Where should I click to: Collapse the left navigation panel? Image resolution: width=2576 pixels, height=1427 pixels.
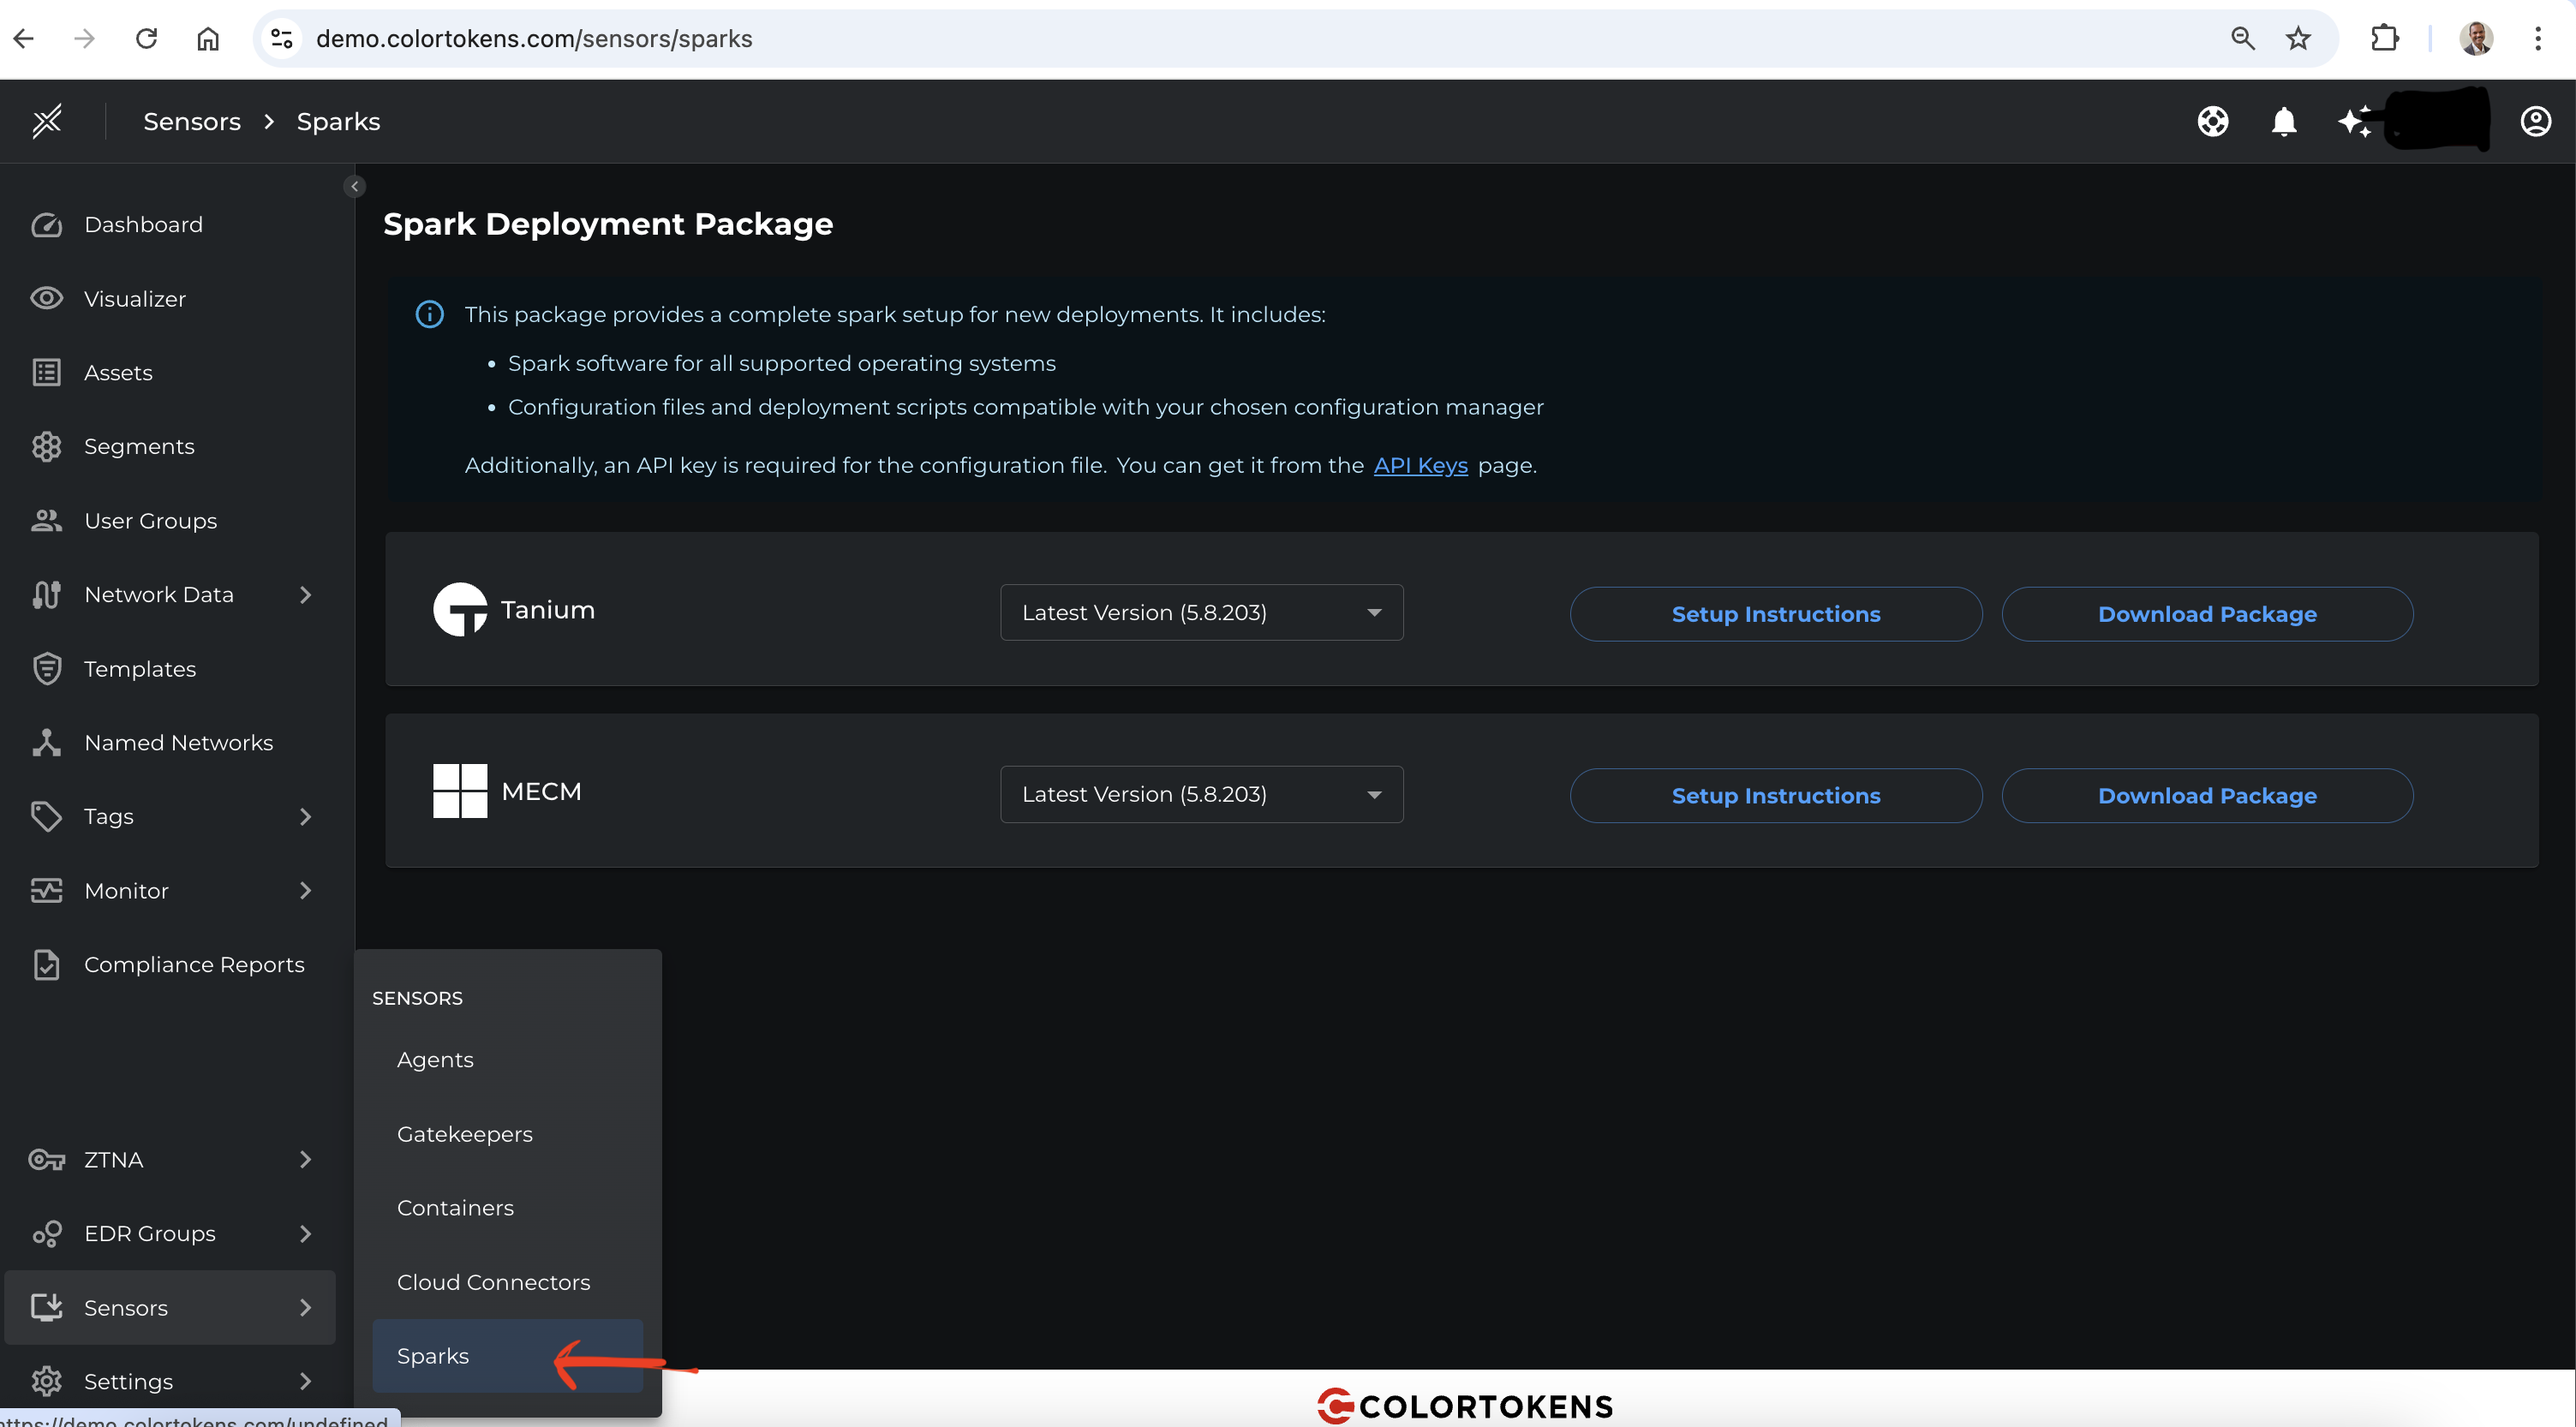tap(354, 185)
